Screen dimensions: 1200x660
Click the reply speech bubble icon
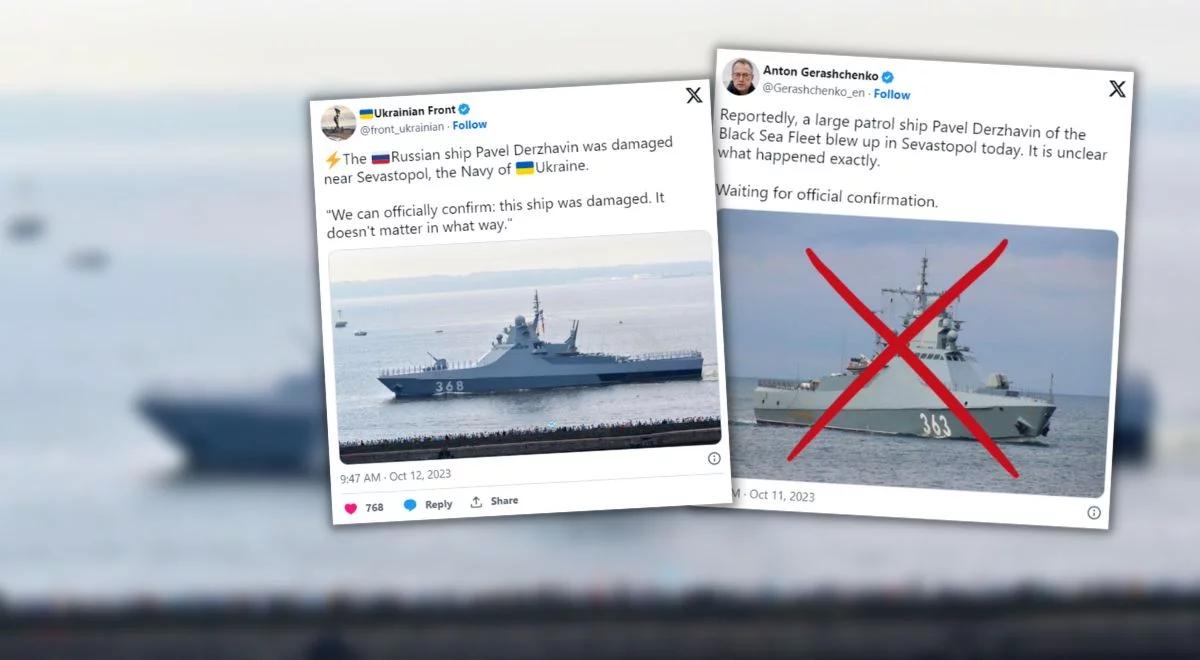coord(410,505)
